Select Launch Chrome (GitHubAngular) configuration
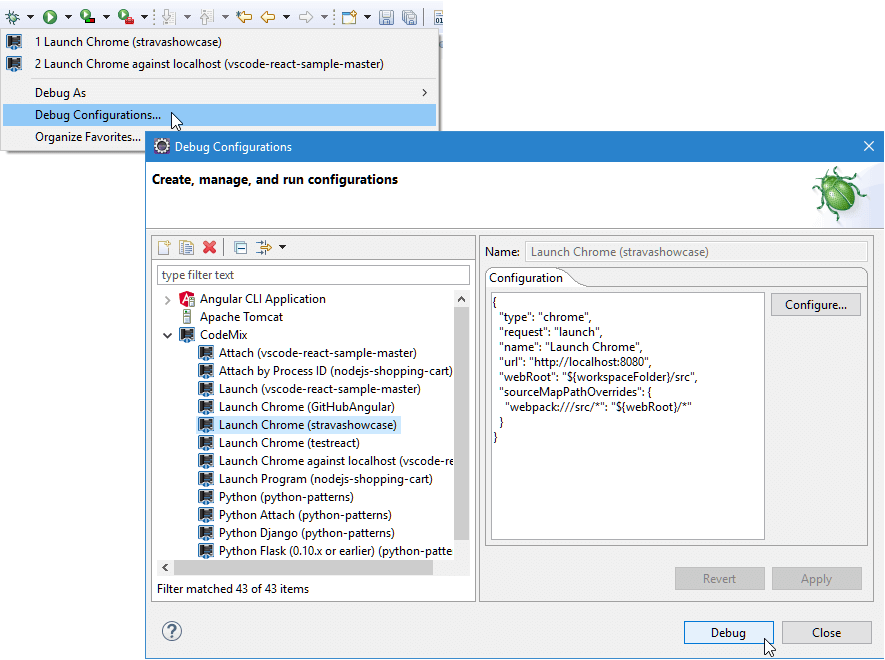The height and width of the screenshot is (660, 885). point(306,407)
